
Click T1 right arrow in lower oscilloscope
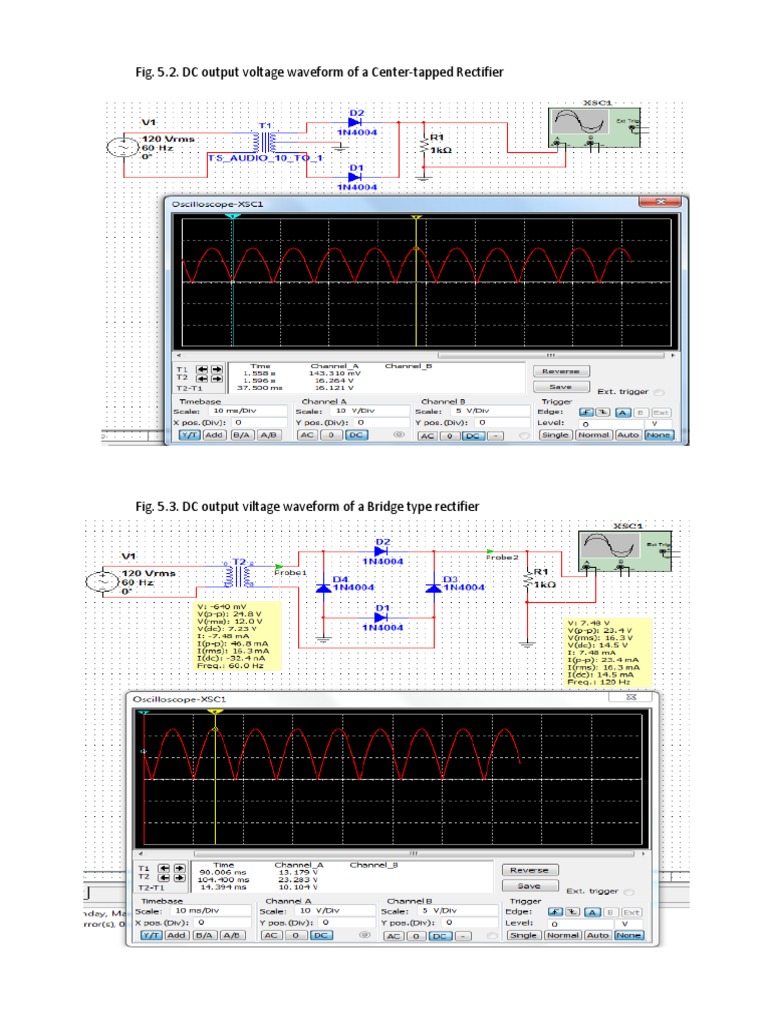(179, 869)
